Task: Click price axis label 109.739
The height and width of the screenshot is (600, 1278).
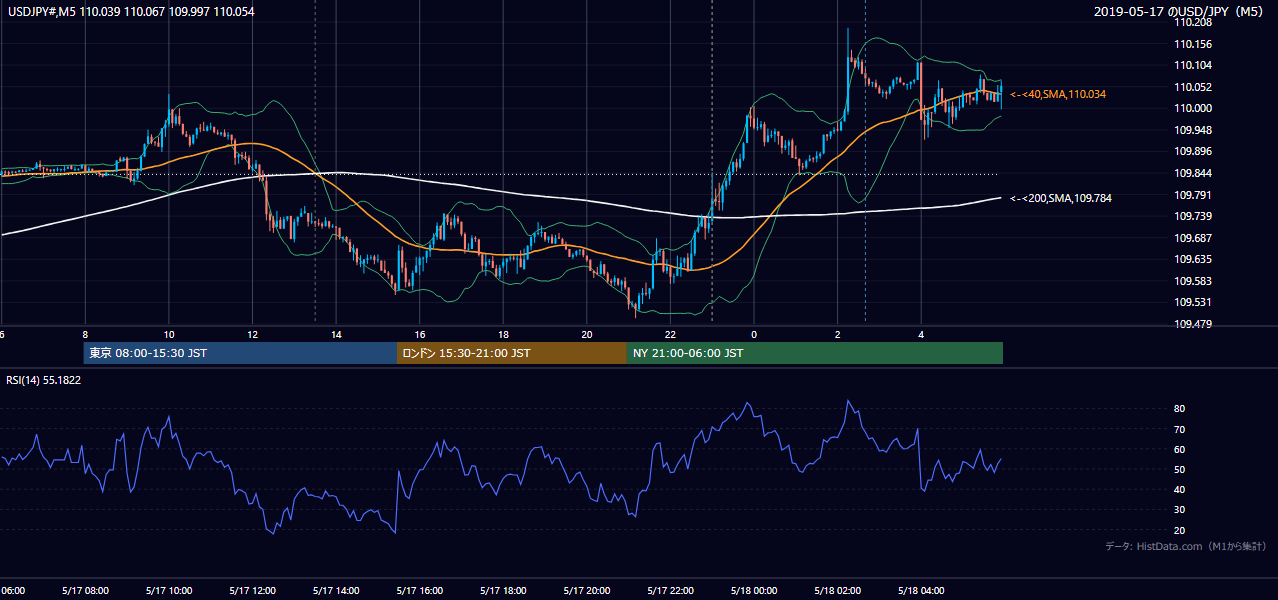Action: click(x=1194, y=217)
